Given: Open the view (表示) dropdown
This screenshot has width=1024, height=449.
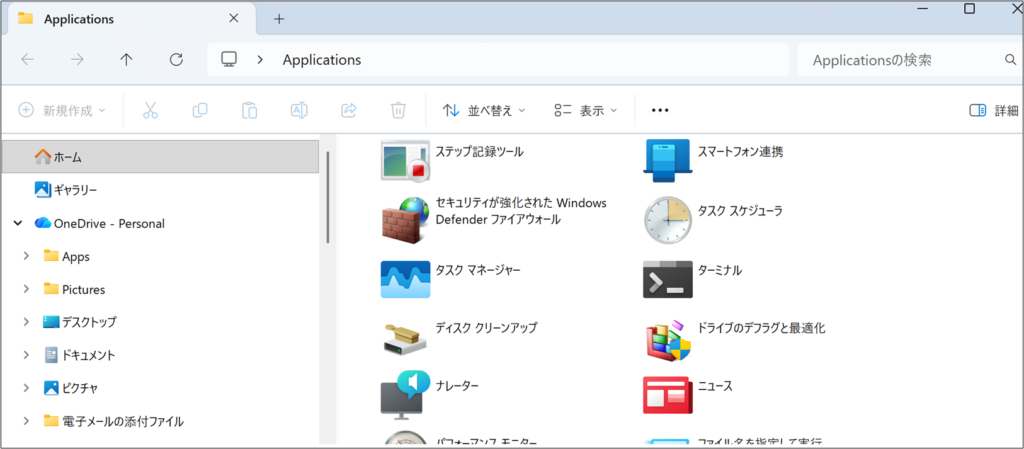Looking at the screenshot, I should (x=586, y=110).
